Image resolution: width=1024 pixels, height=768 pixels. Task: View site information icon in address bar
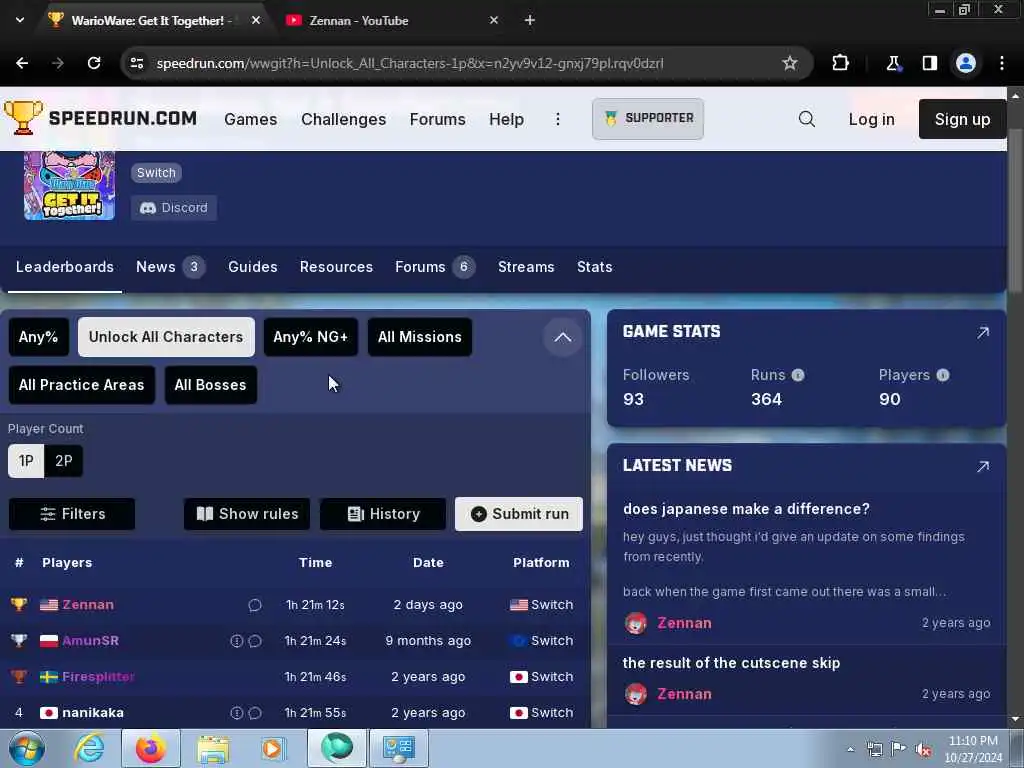(137, 63)
